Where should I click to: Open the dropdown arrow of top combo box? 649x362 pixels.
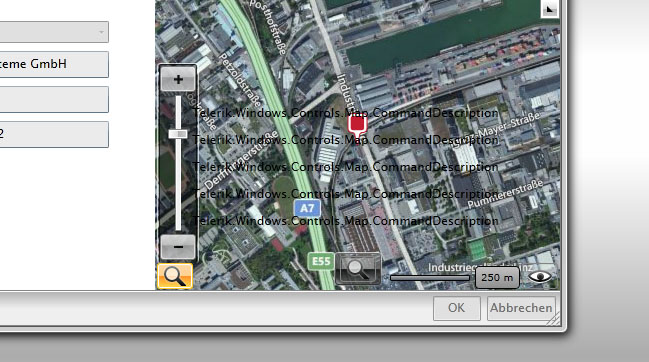101,32
